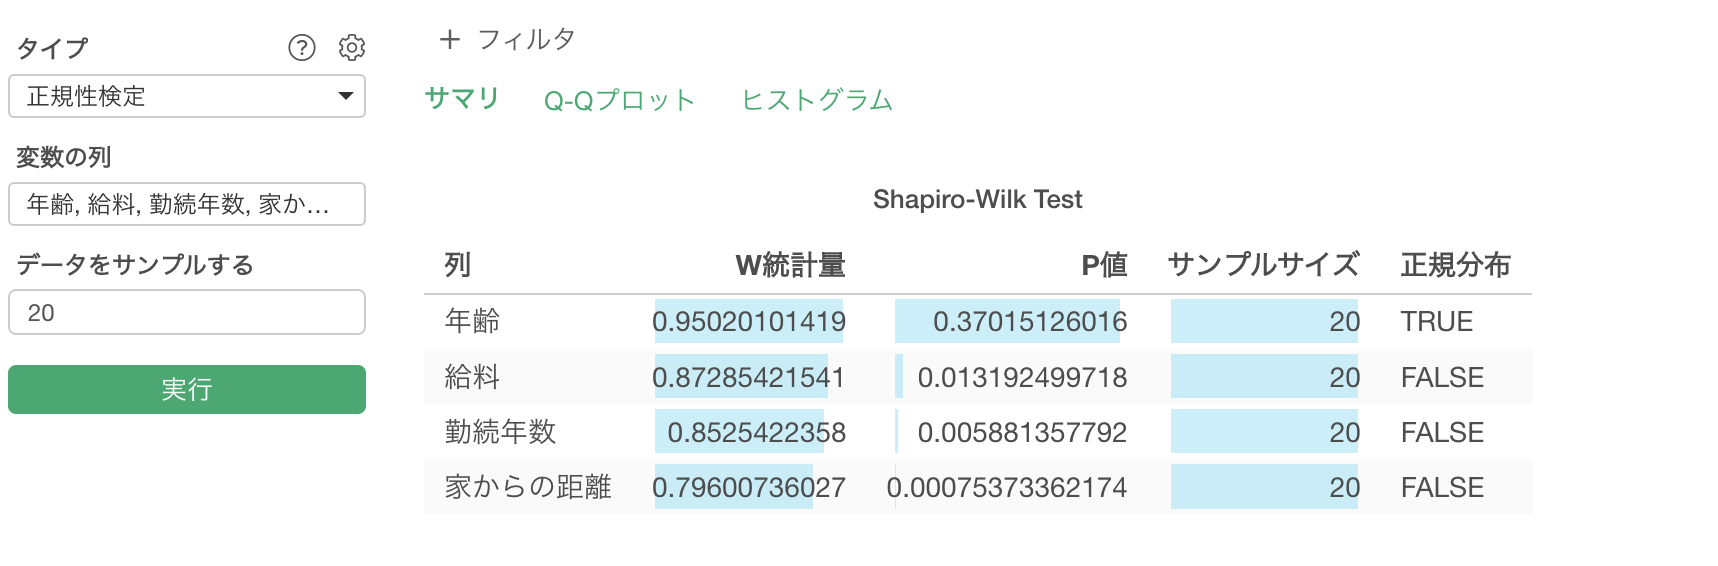Switch to the サマリ tab
Viewport: 1718px width, 566px height.
[462, 98]
